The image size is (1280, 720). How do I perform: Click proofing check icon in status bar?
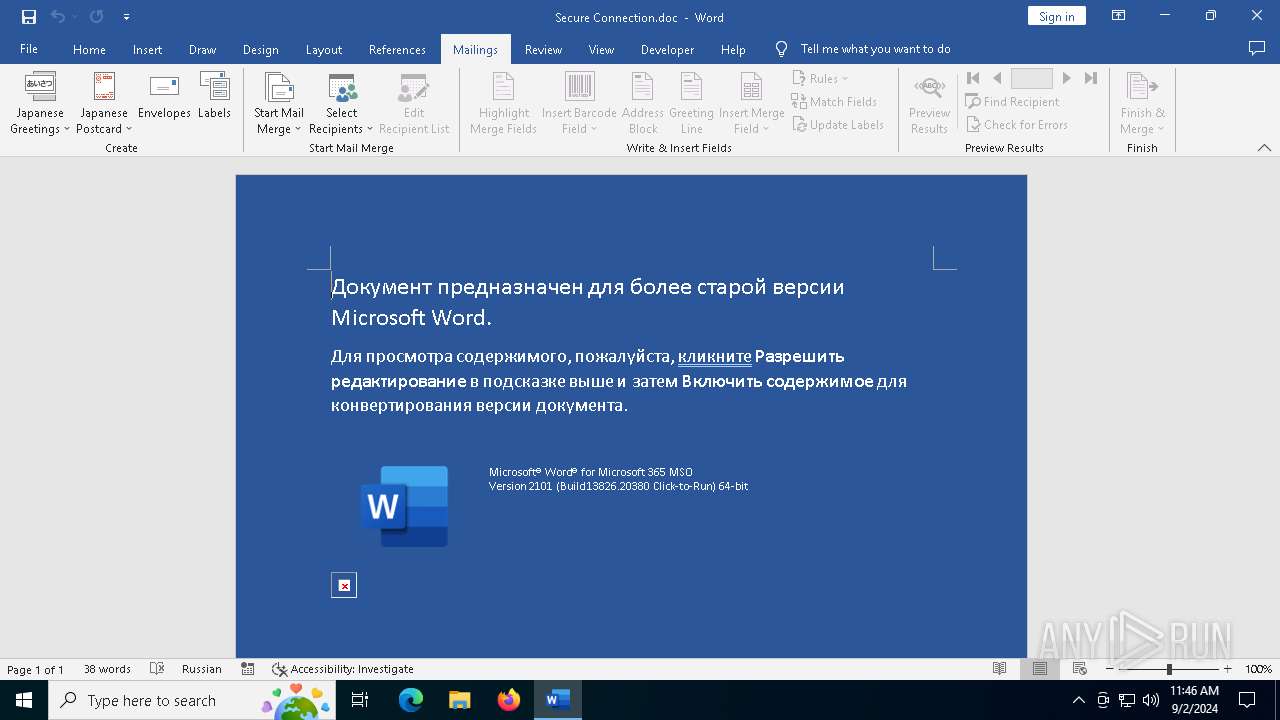tap(157, 669)
